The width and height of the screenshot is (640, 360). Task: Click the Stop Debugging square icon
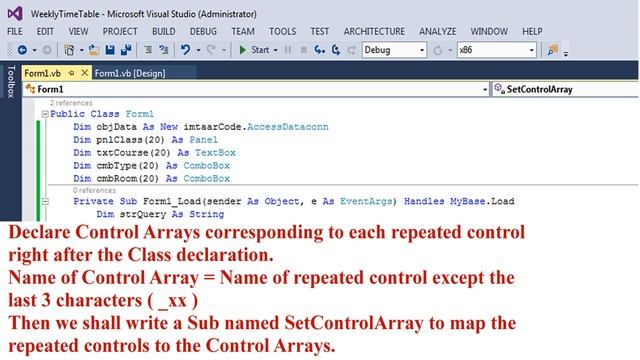[x=304, y=50]
